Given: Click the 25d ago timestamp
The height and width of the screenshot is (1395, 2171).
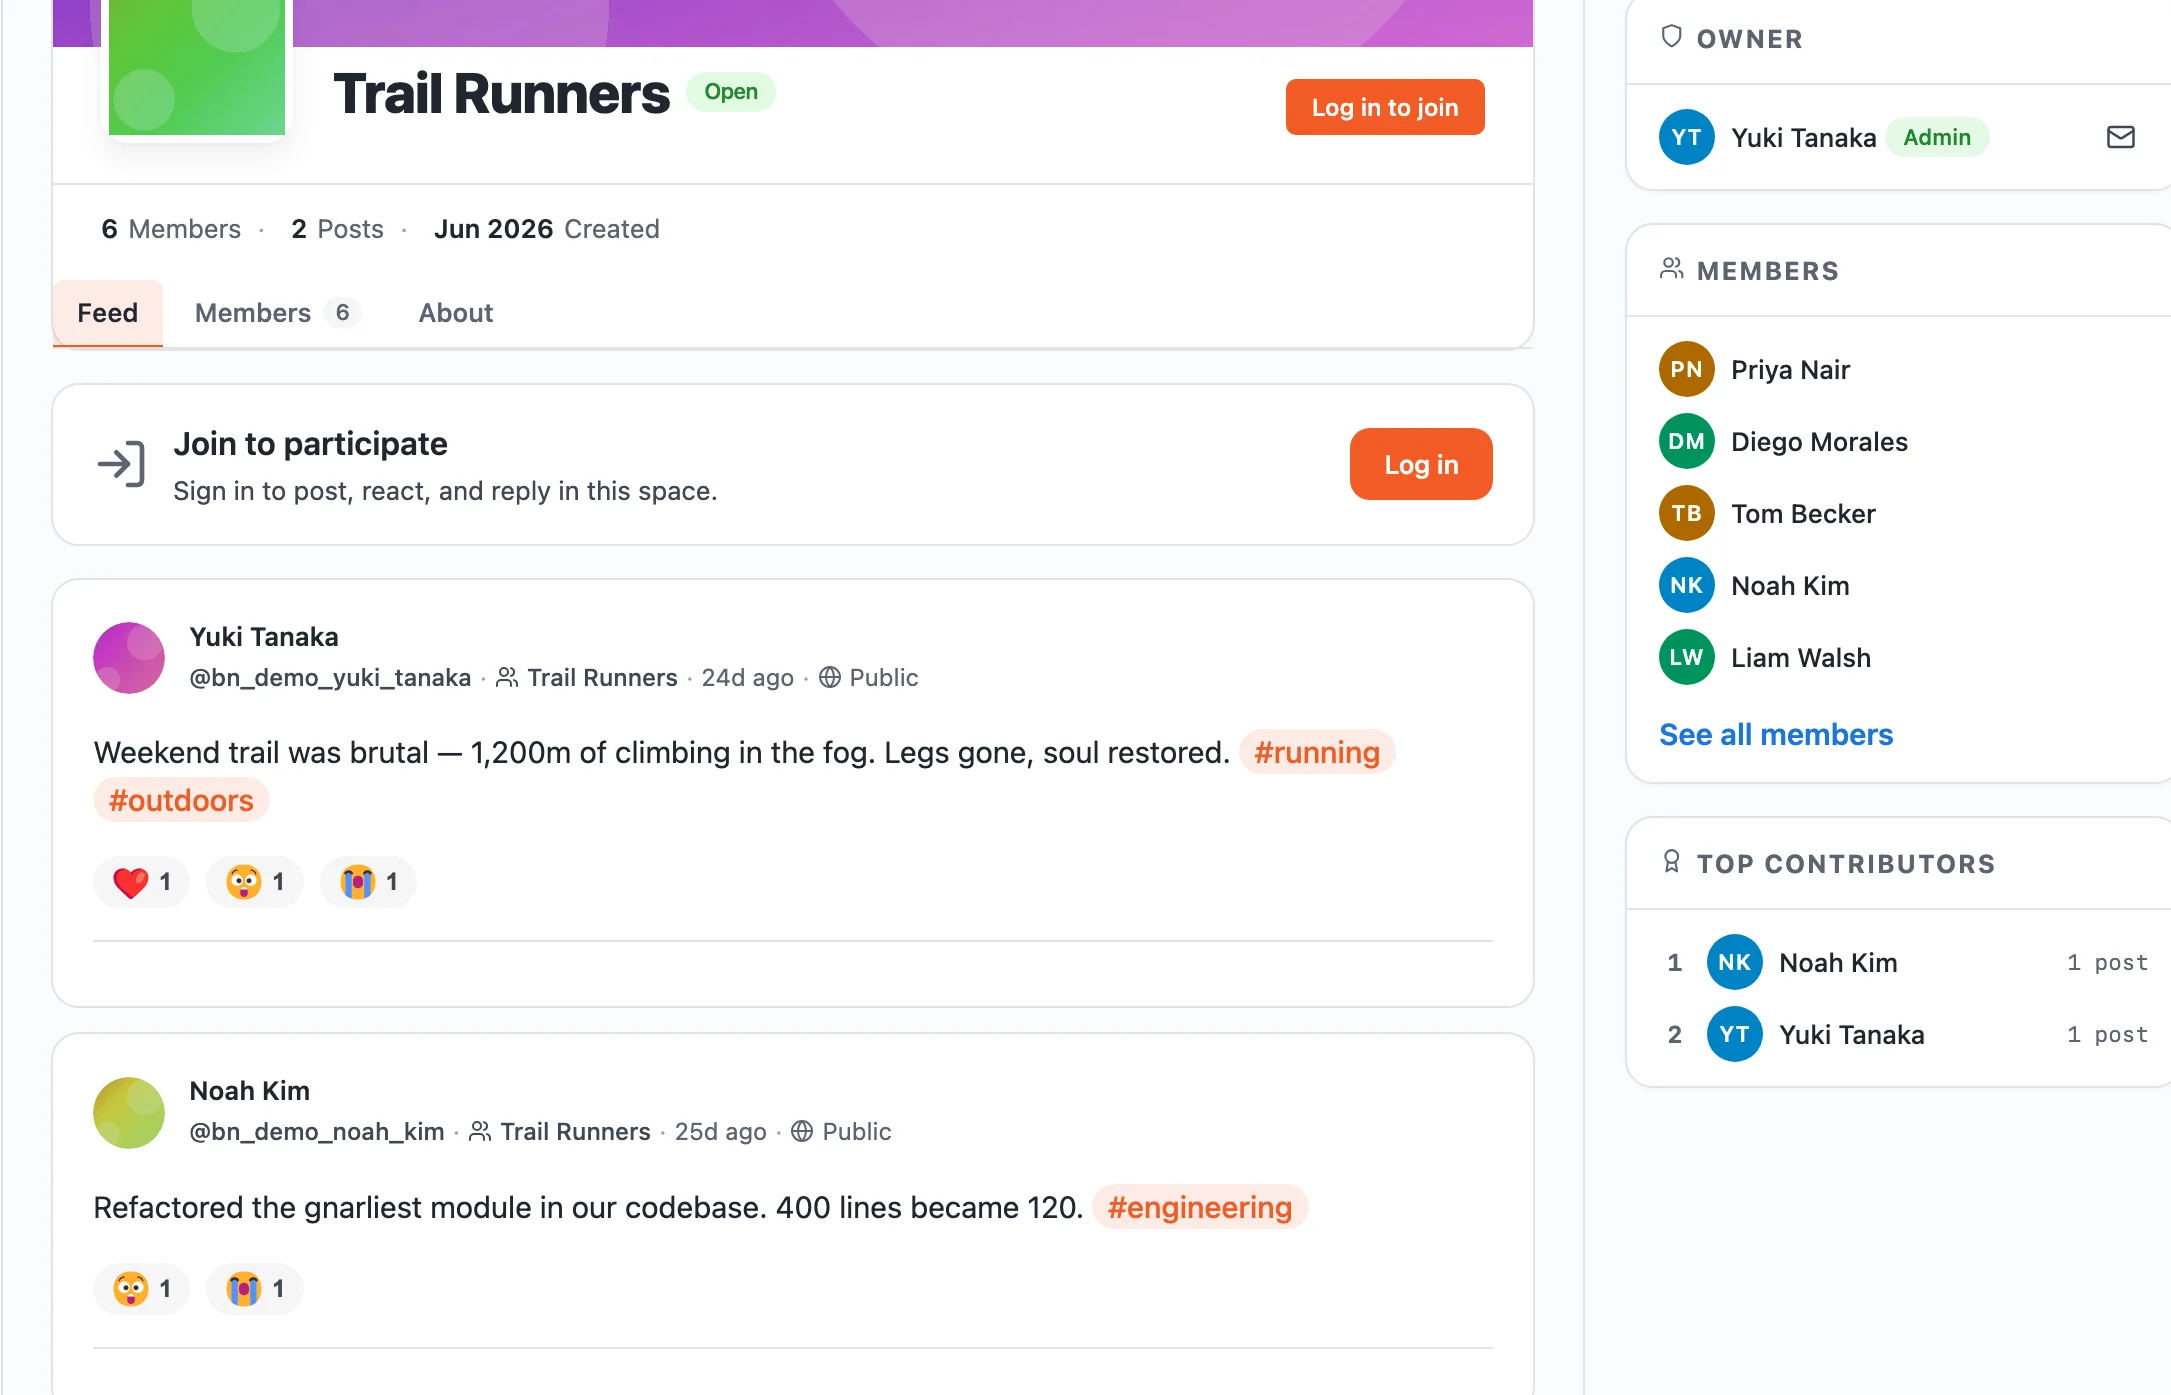Looking at the screenshot, I should 721,1131.
